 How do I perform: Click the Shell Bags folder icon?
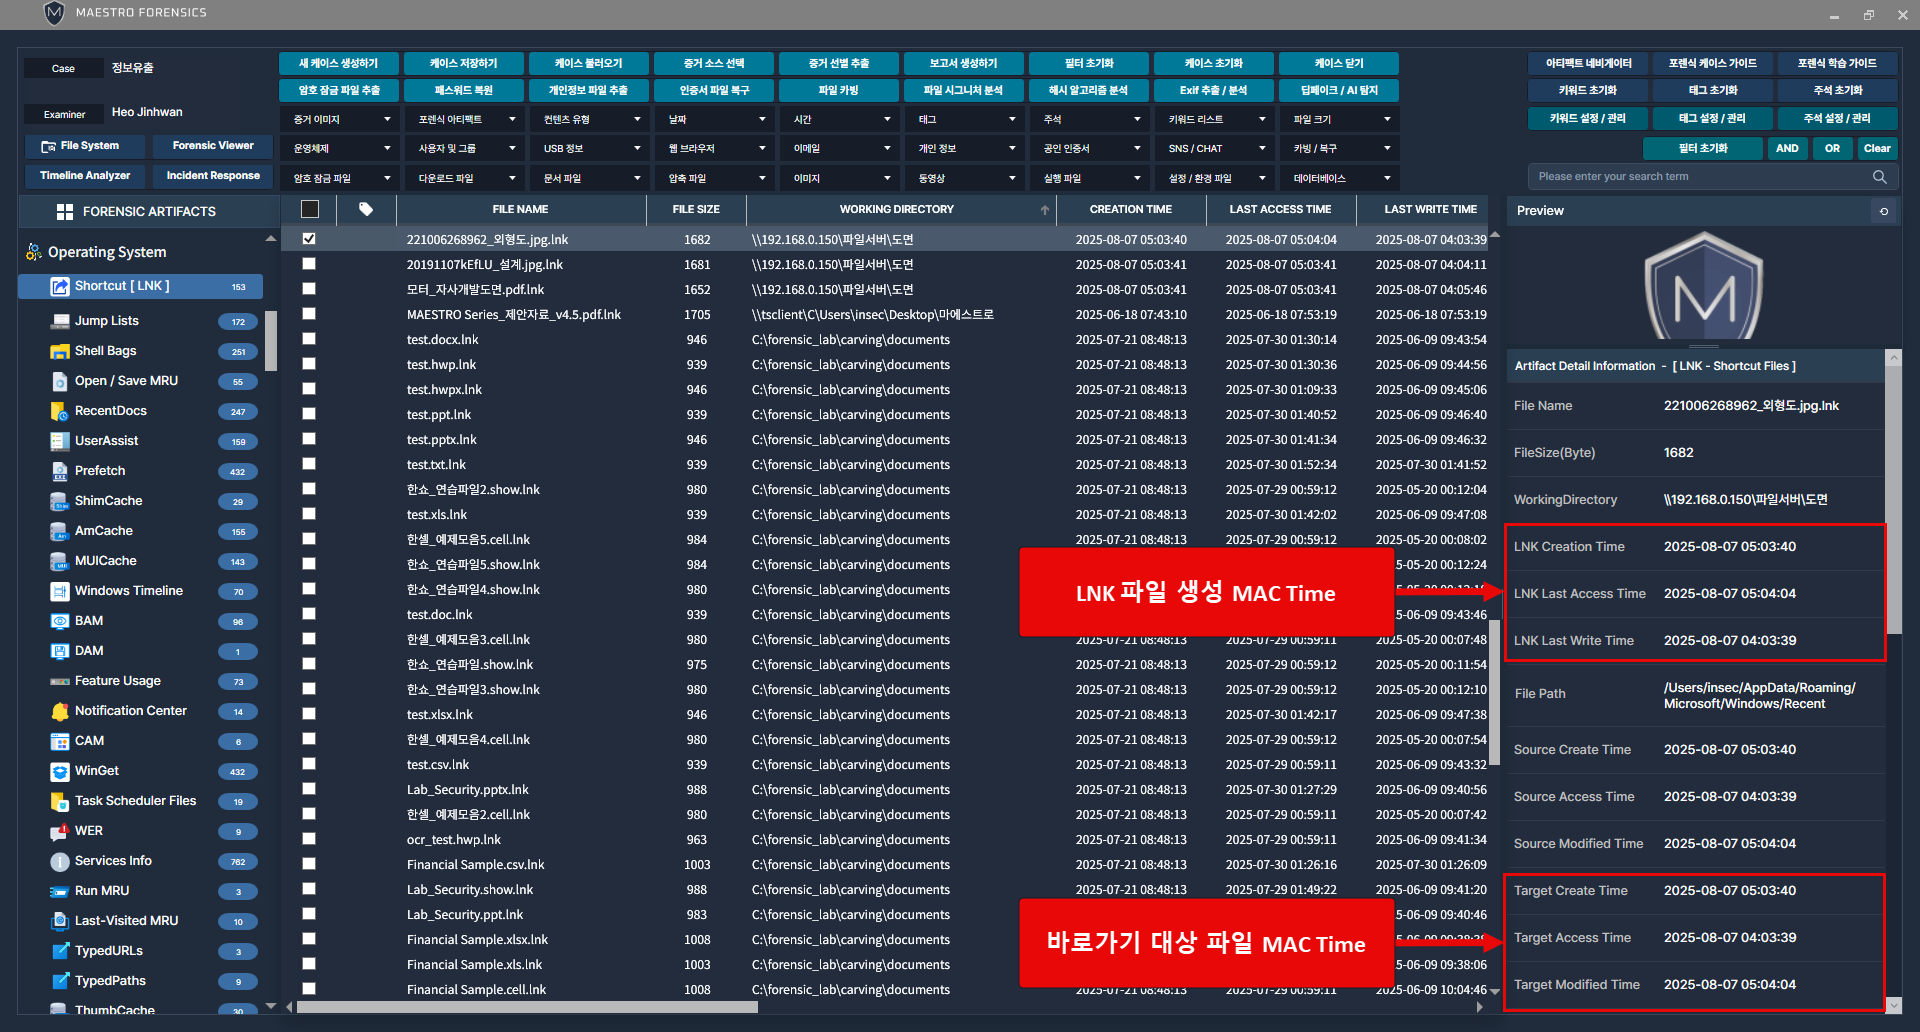coord(59,351)
